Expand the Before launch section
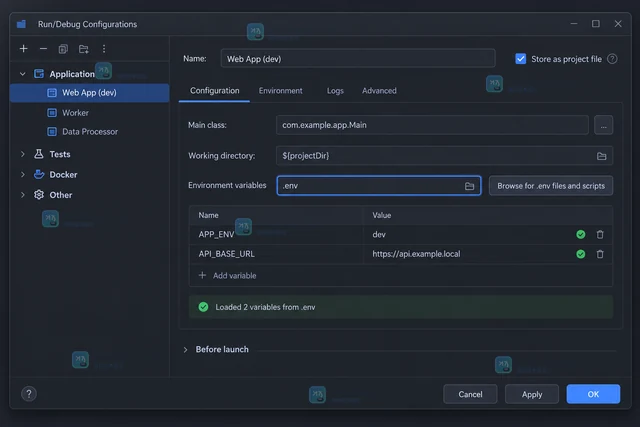This screenshot has width=640, height=427. pos(185,349)
